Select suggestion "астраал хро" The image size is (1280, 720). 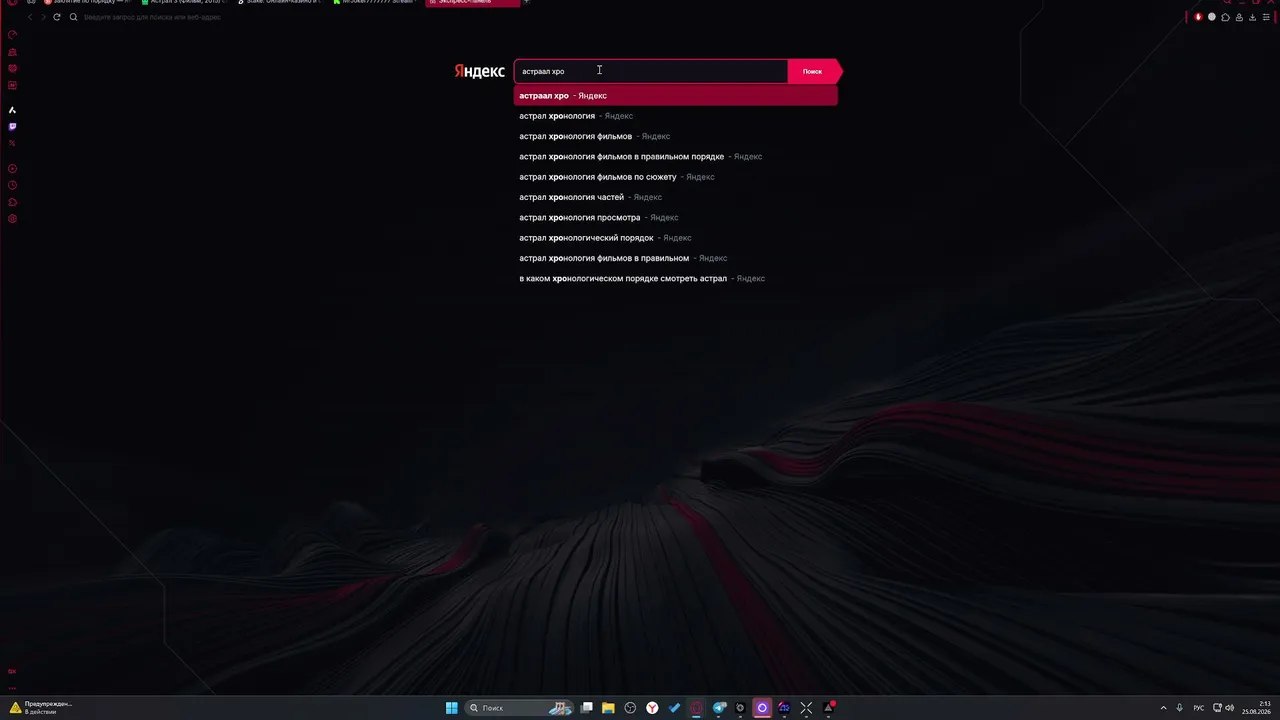[x=676, y=96]
